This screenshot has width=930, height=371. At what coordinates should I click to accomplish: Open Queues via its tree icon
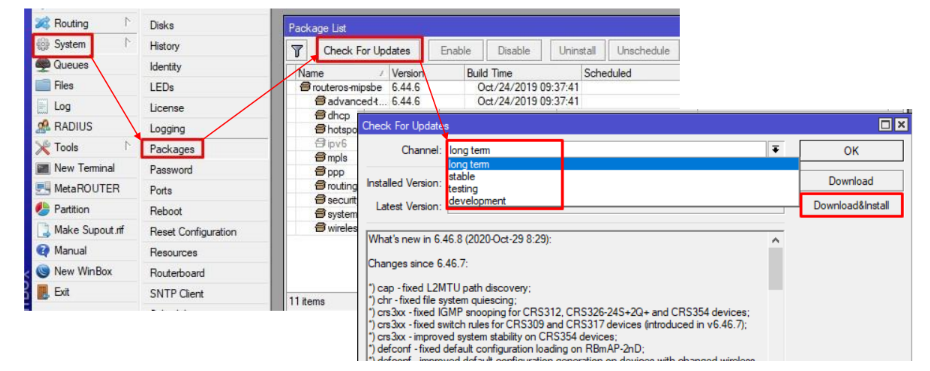coord(43,65)
